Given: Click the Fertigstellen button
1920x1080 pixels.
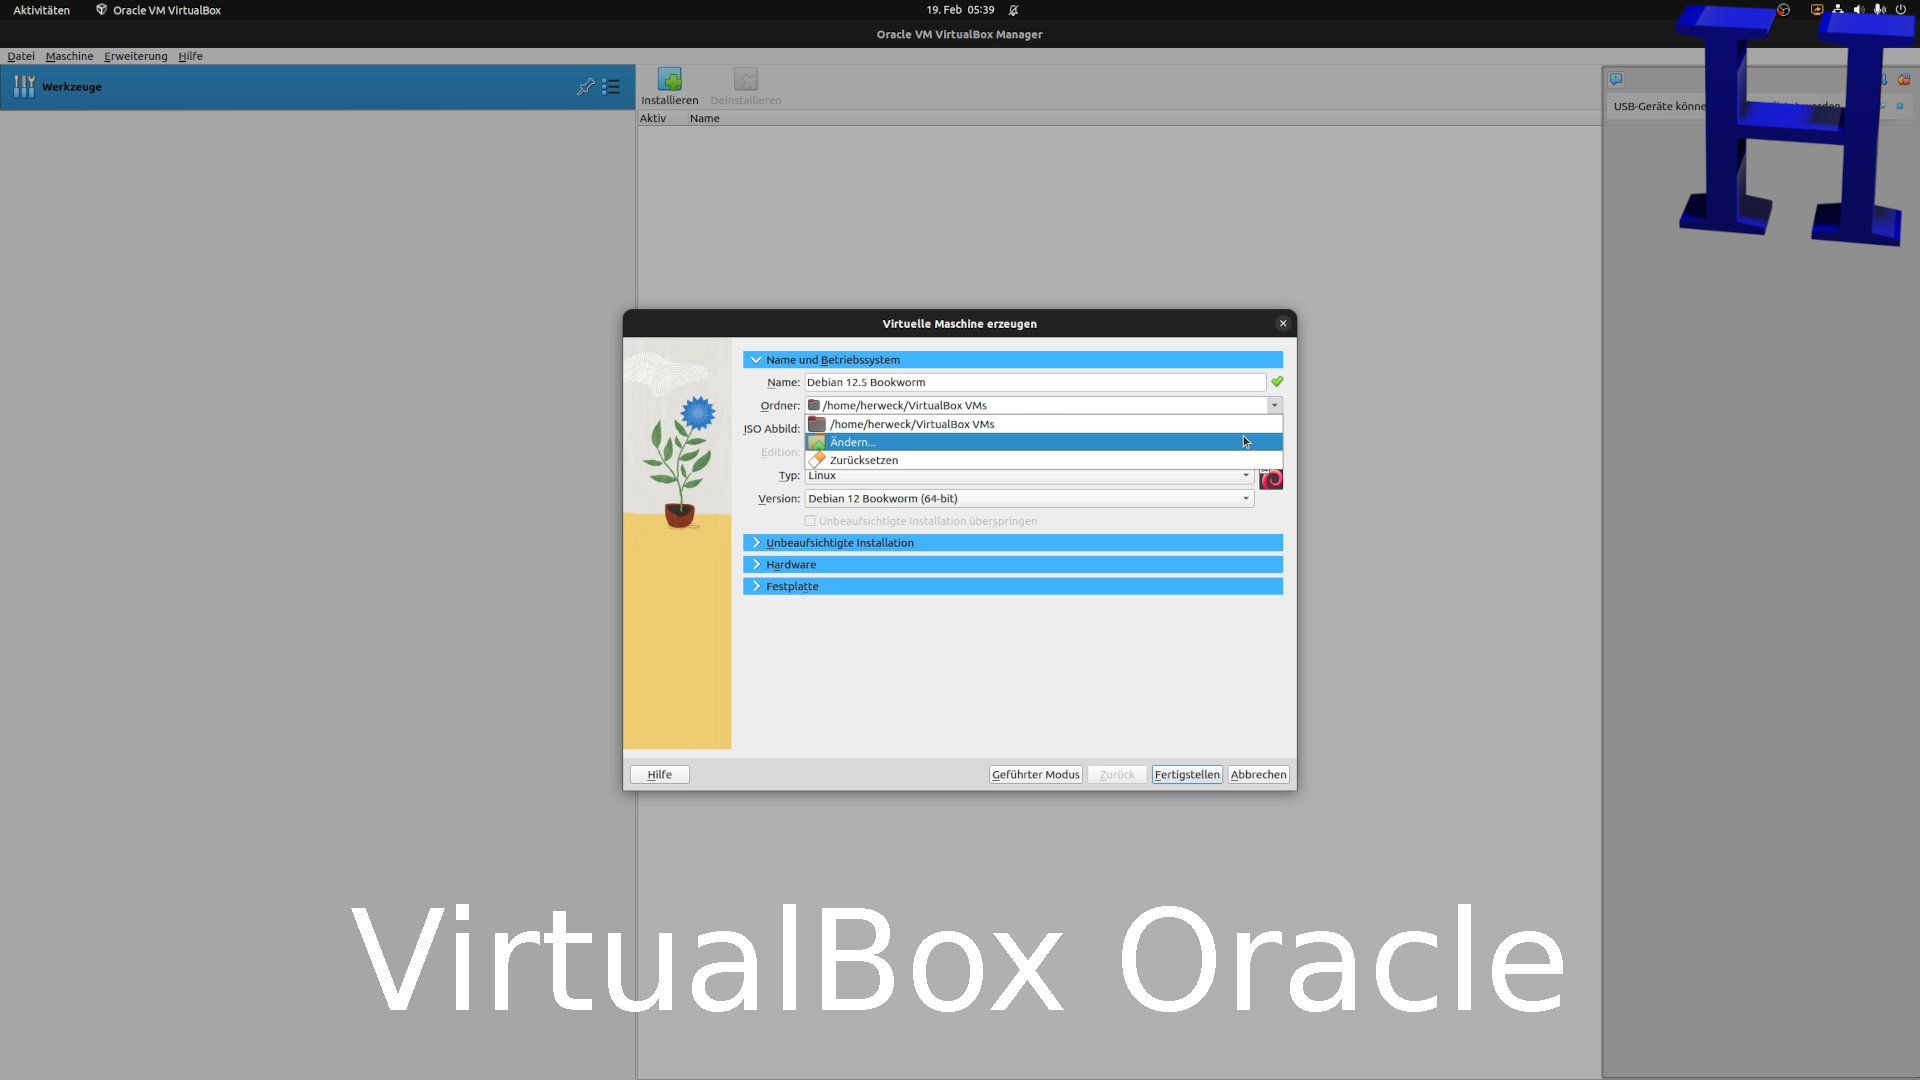Looking at the screenshot, I should pos(1187,774).
